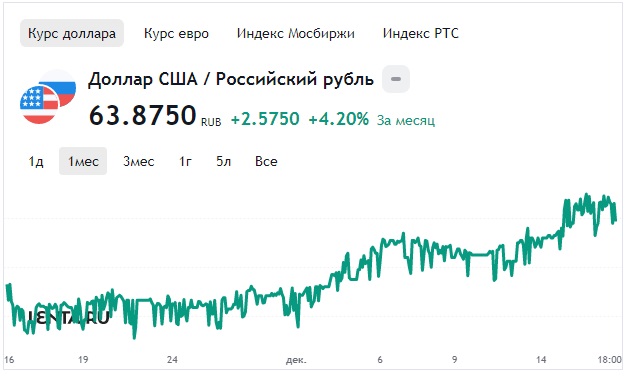The width and height of the screenshot is (630, 380).
Task: Open the Индекс РТС tab
Action: click(421, 33)
